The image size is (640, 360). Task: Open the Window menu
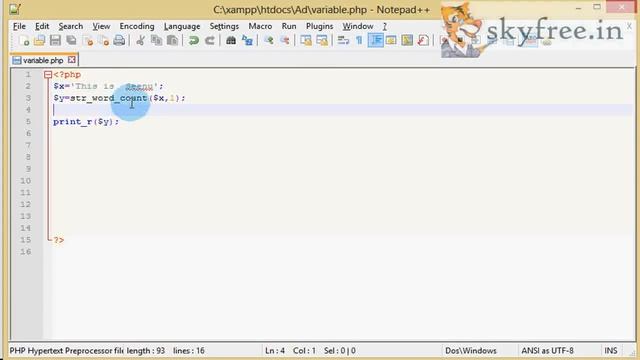pyautogui.click(x=358, y=26)
